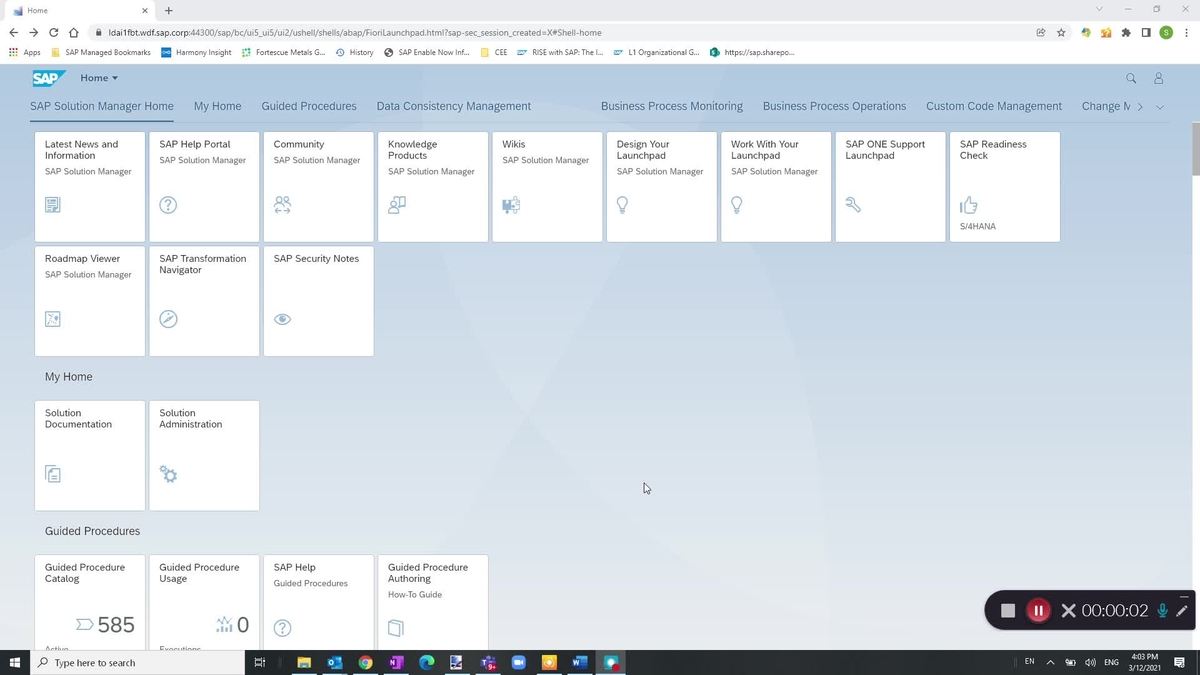Image resolution: width=1200 pixels, height=675 pixels.
Task: Open Microsoft Word from the taskbar
Action: 579,662
